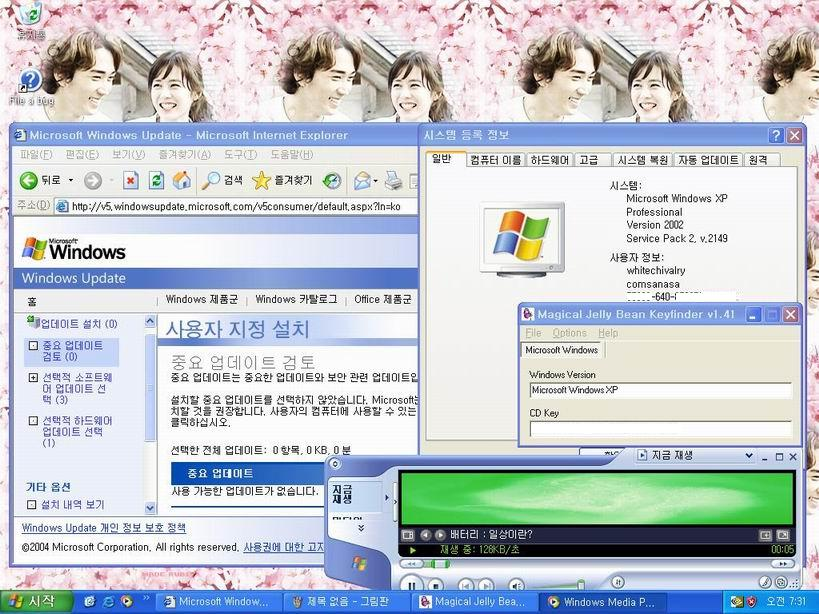Viewport: 819px width, 614px height.
Task: Click the security shield system tray icon
Action: point(752,601)
